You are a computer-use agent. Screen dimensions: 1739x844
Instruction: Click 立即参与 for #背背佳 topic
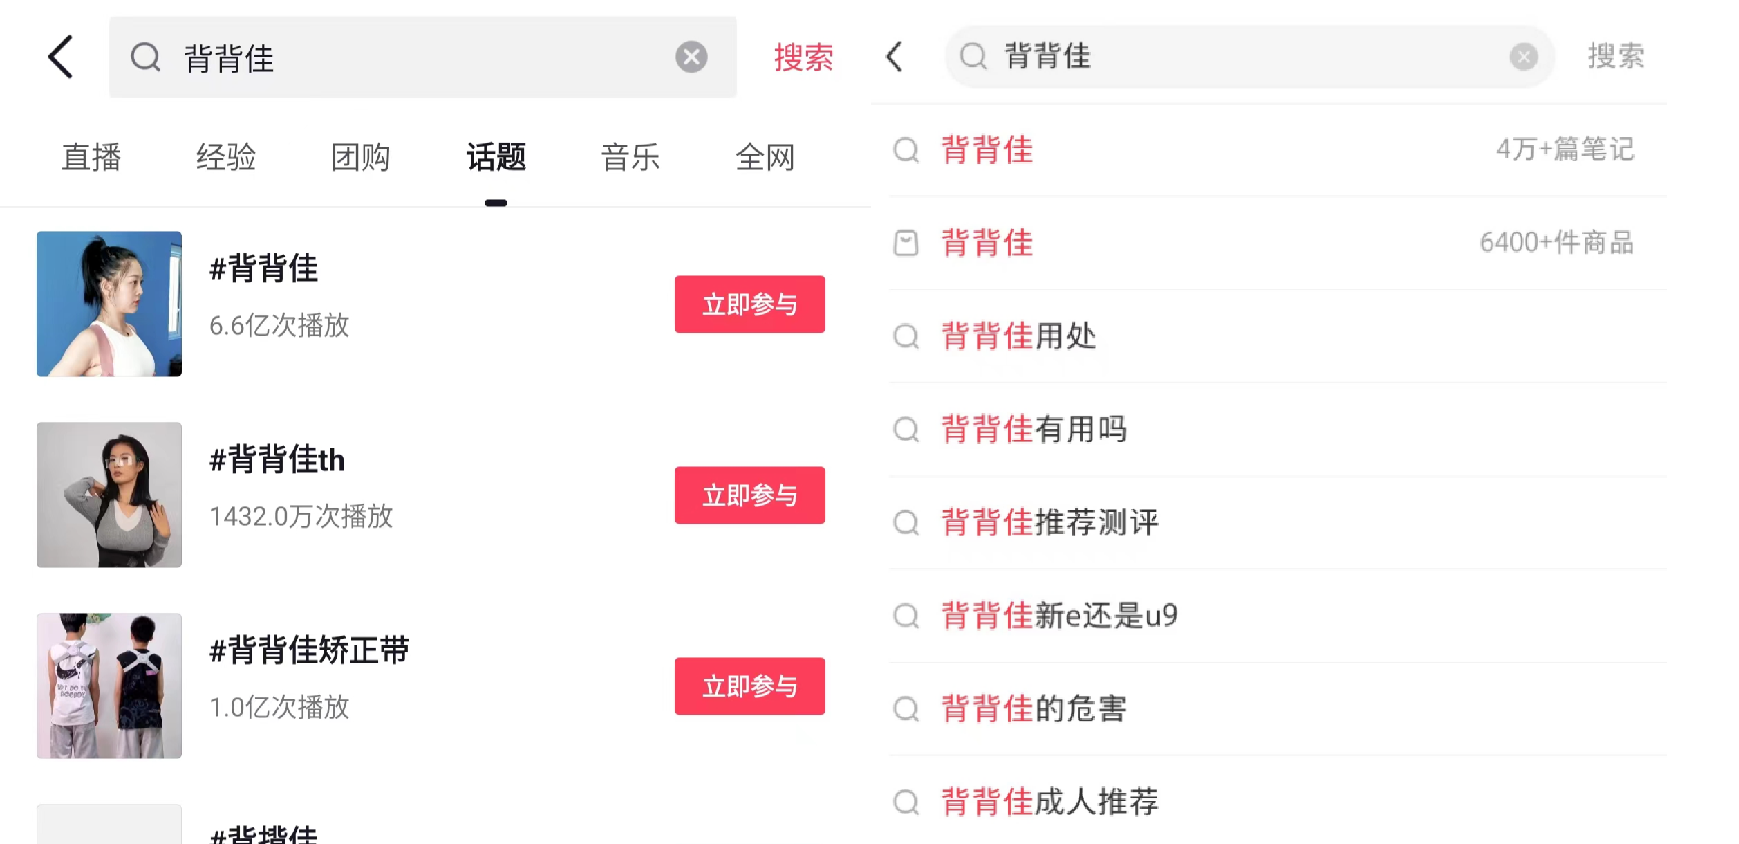click(749, 304)
